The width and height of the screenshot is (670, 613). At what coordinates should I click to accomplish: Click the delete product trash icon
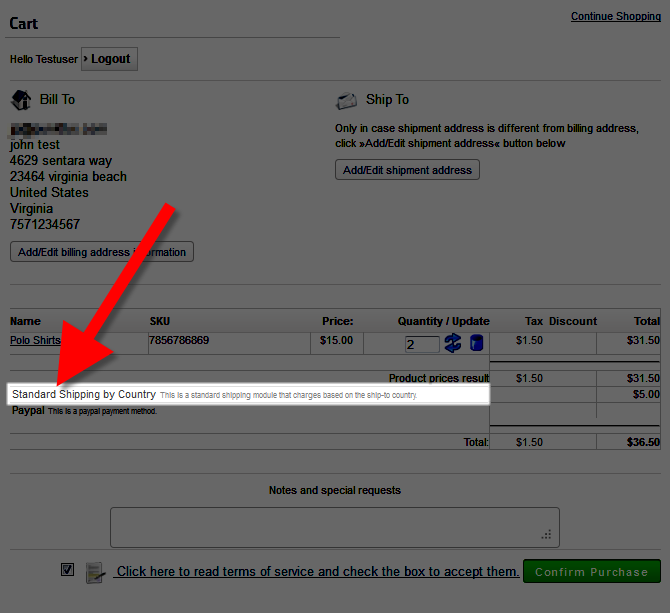tap(477, 343)
